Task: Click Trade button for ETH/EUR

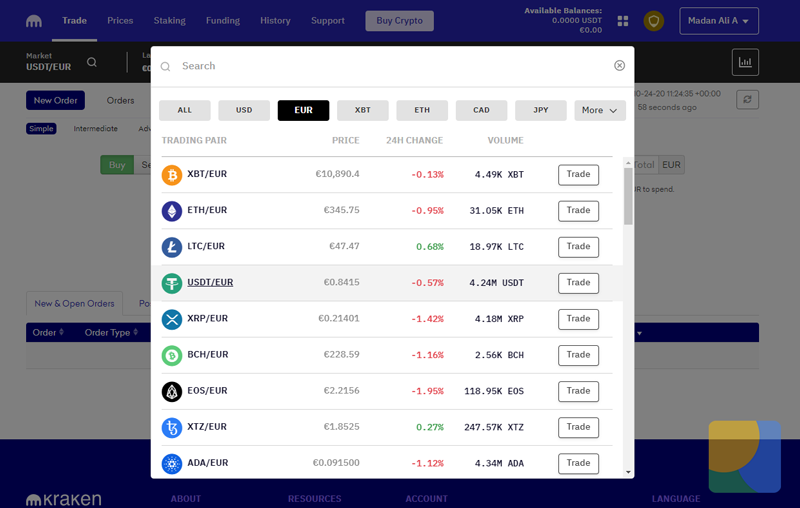Action: click(x=579, y=211)
